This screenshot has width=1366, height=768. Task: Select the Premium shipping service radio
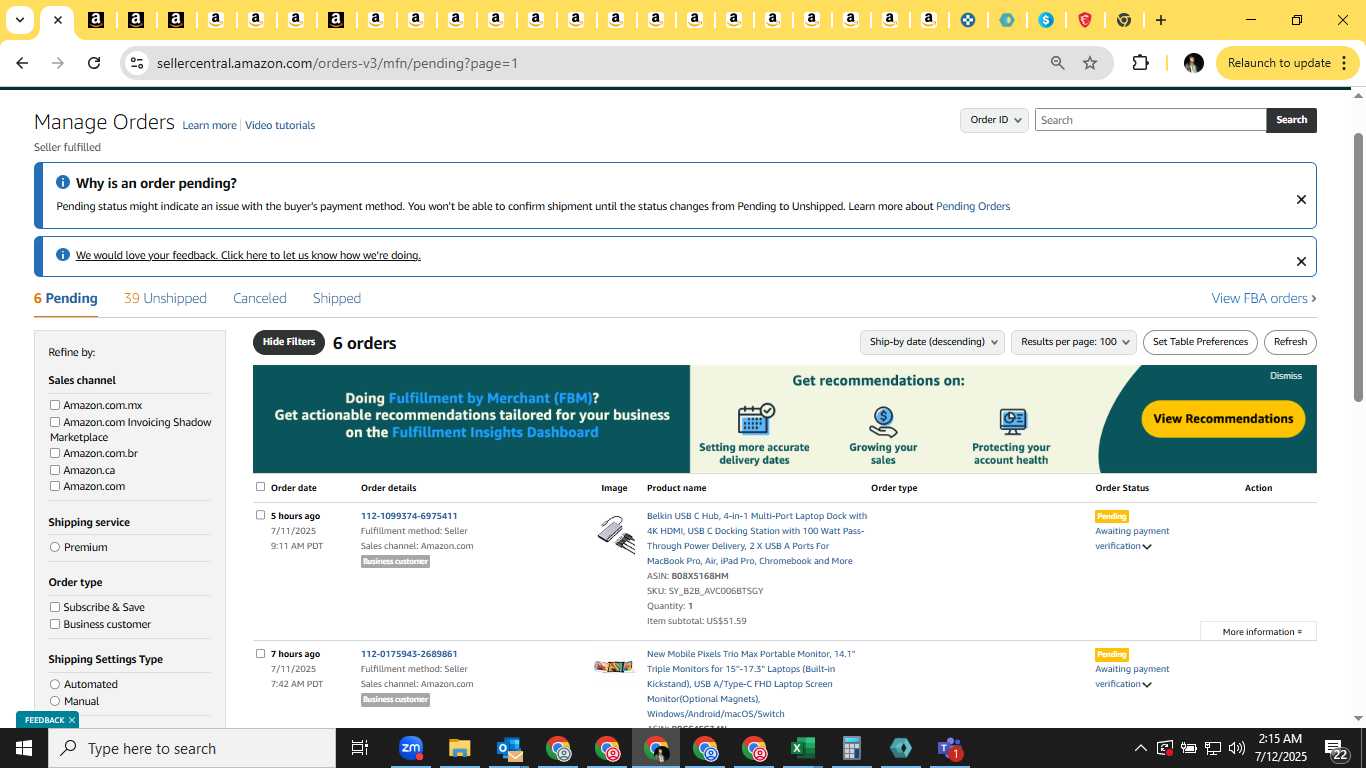55,547
